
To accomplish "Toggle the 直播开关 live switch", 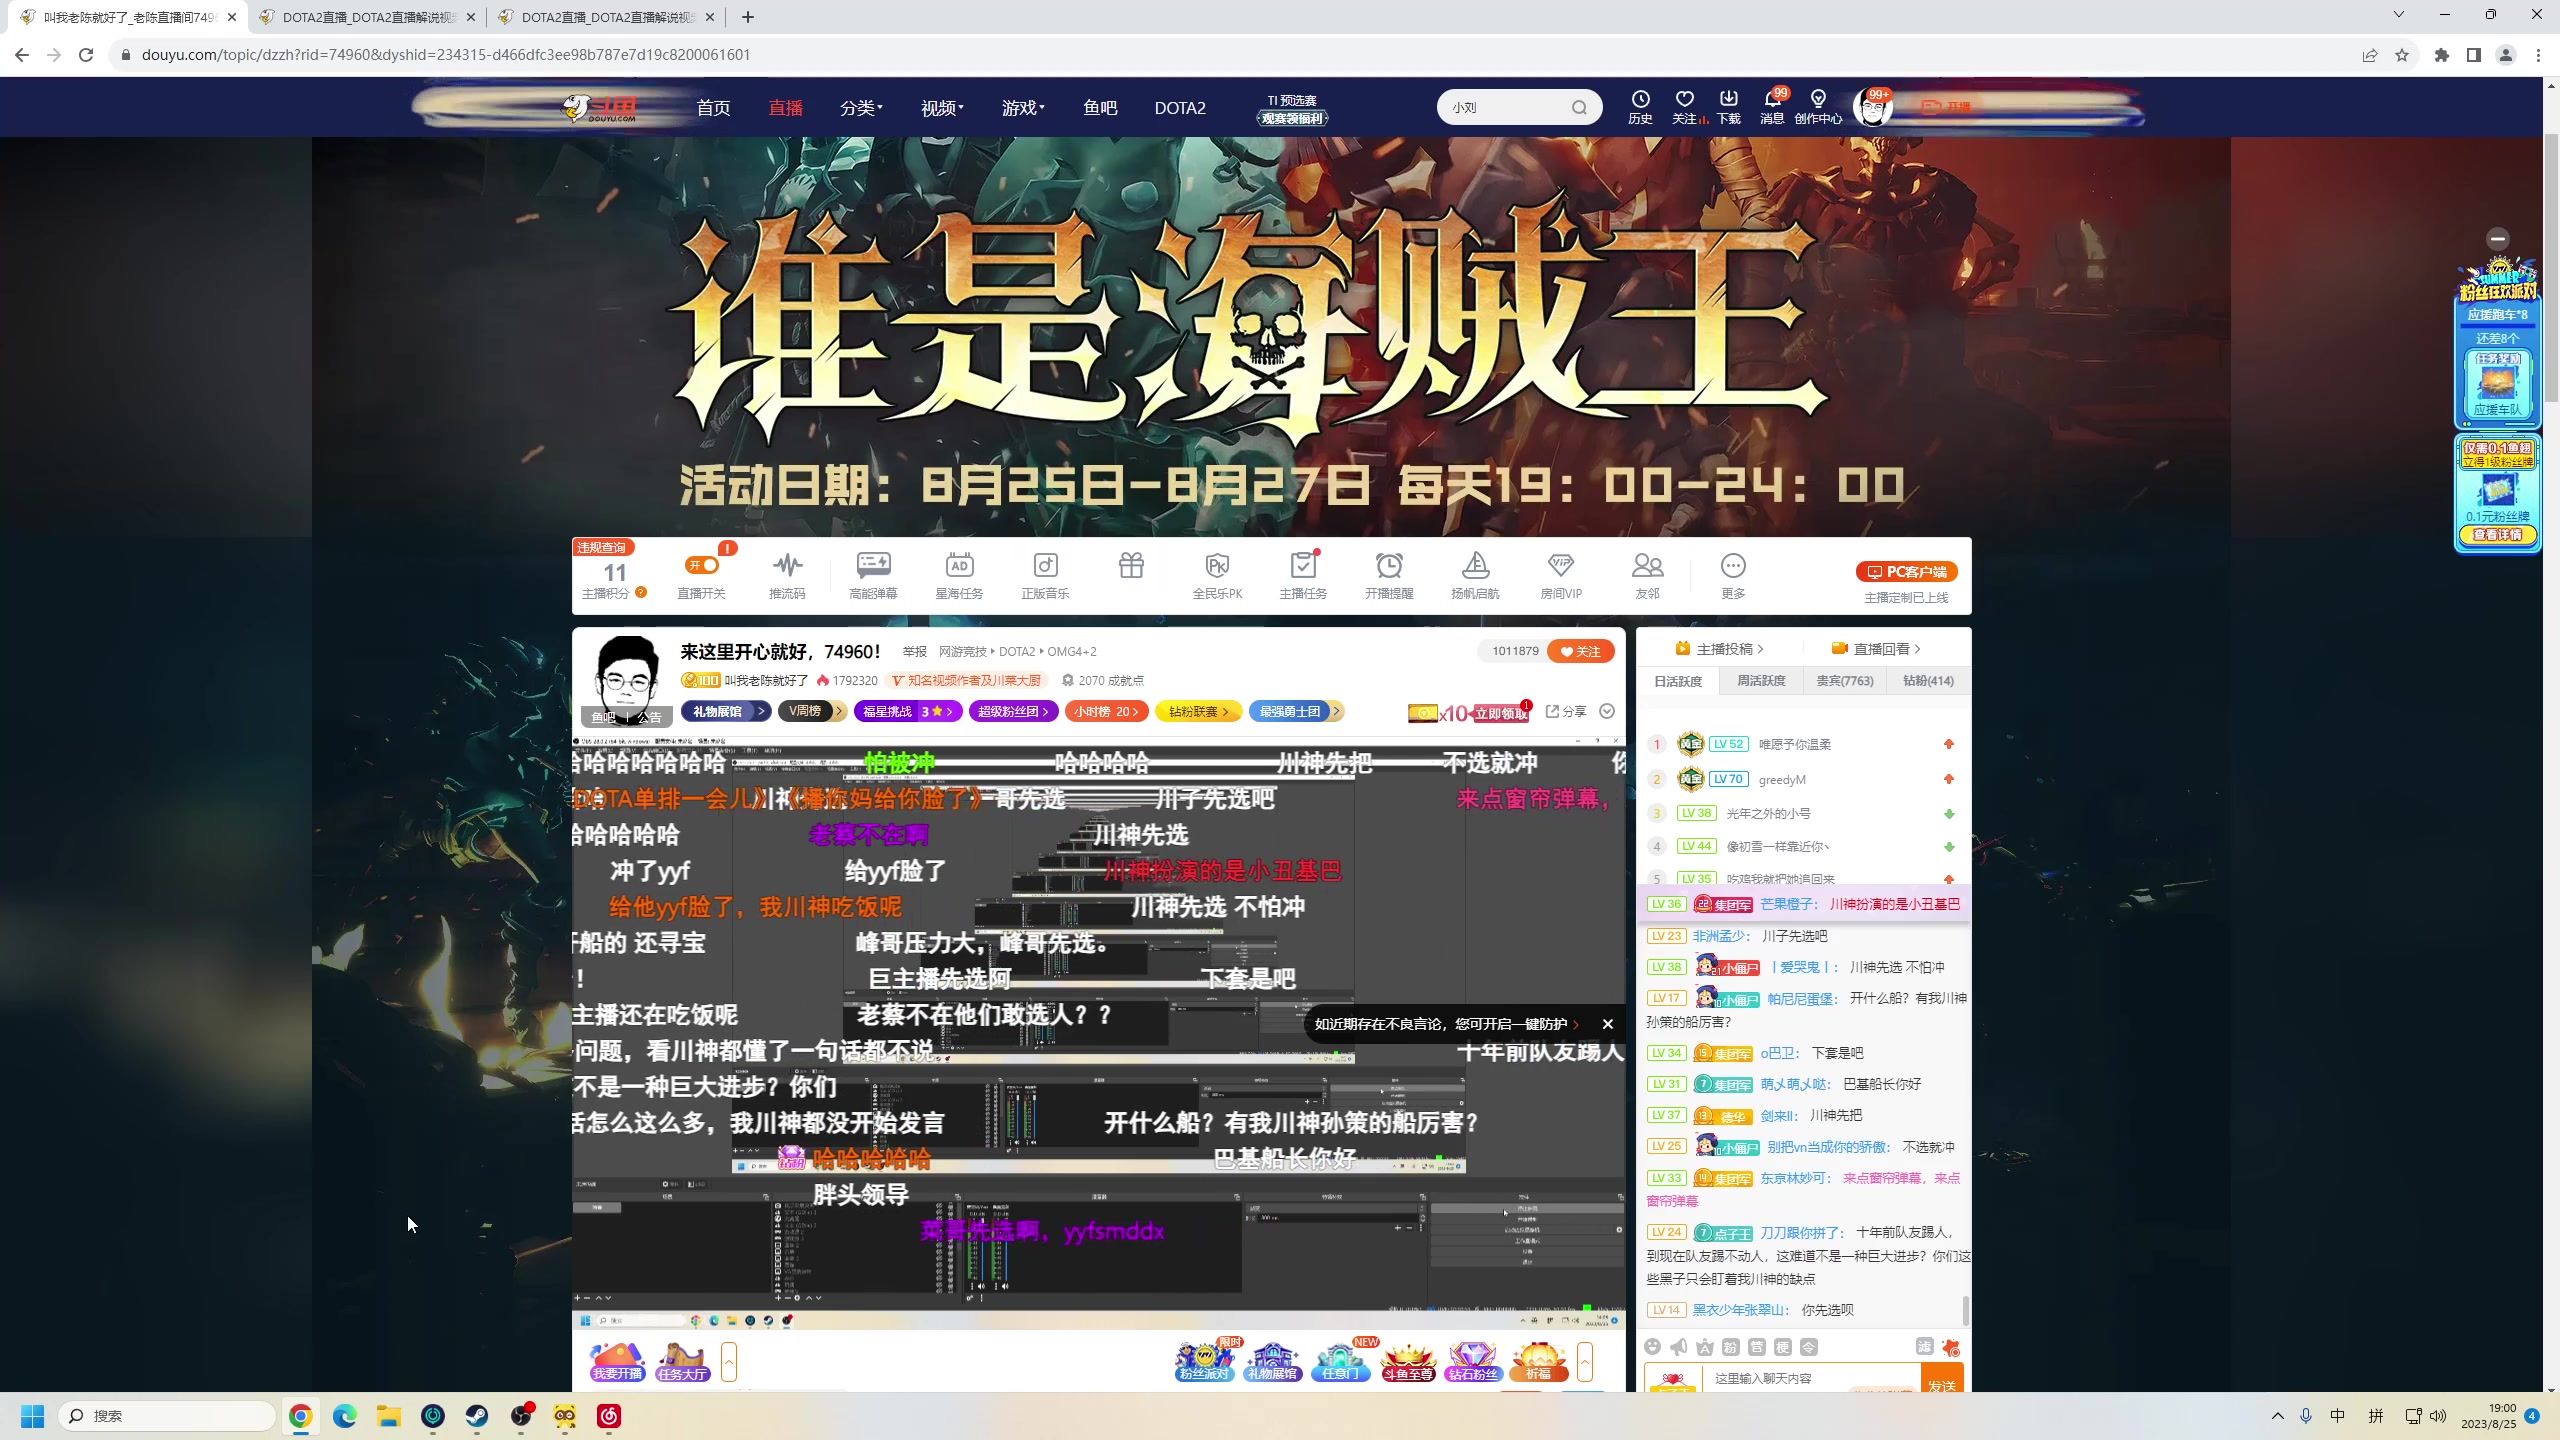I will point(701,566).
